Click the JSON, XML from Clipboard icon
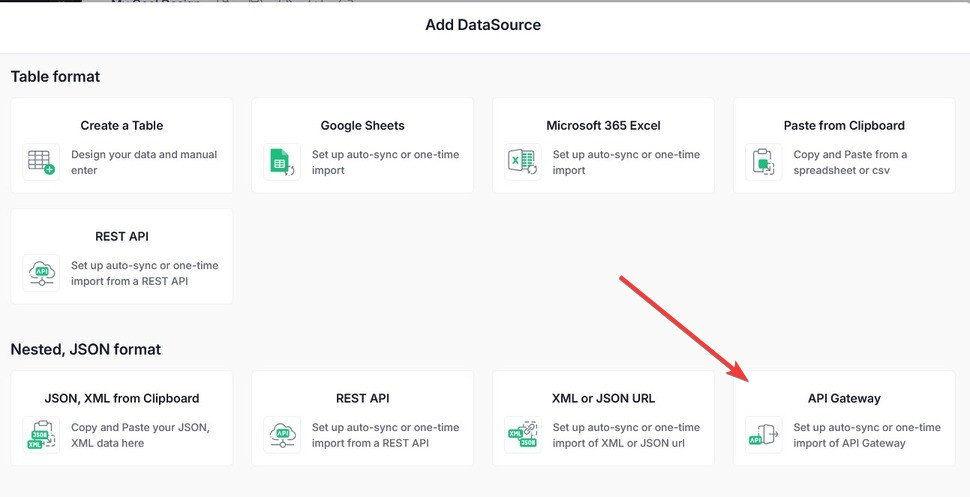 coord(41,435)
